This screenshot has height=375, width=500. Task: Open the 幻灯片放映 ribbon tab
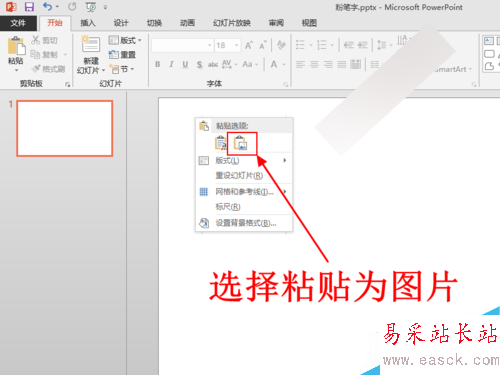pos(232,23)
